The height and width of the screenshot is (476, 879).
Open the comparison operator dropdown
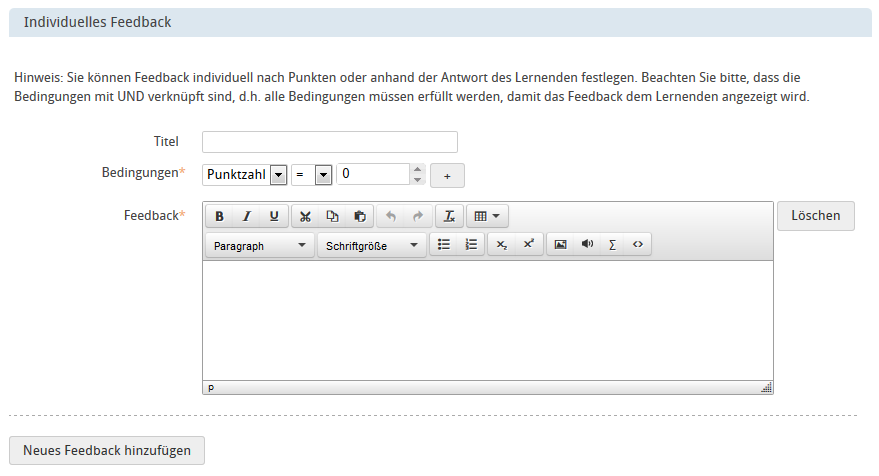coord(312,174)
